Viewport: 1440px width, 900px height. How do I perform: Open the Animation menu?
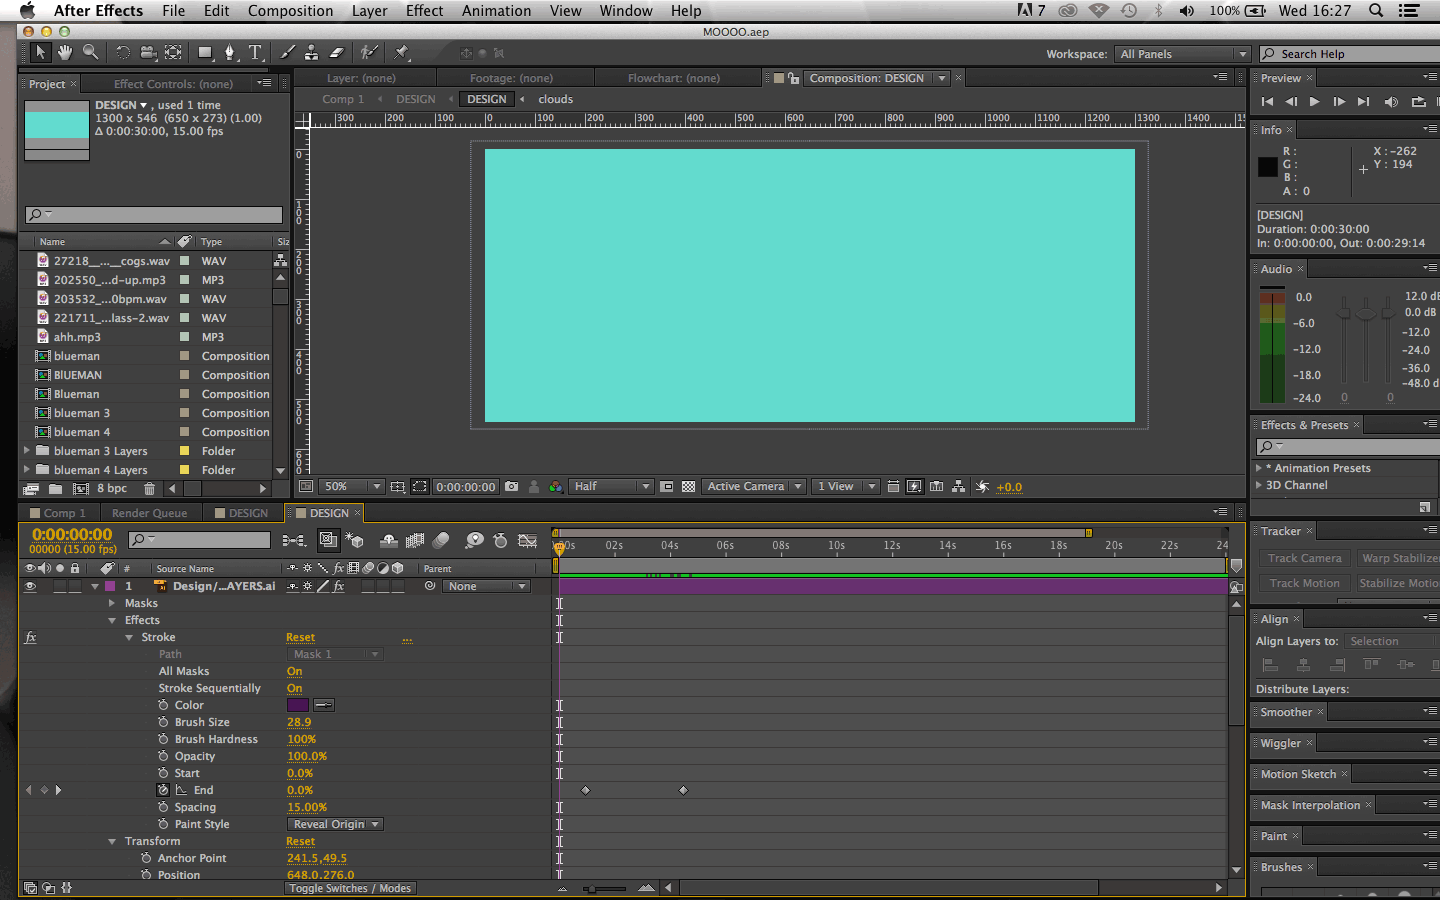tap(496, 10)
